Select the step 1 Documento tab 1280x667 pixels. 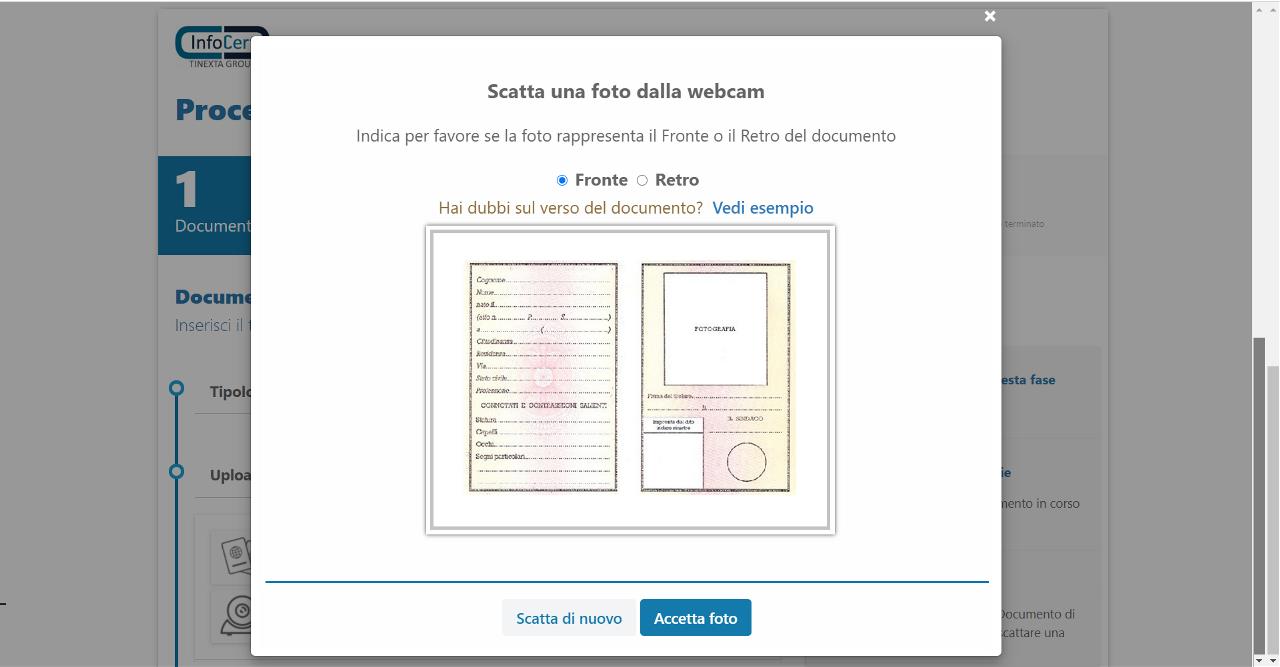205,205
